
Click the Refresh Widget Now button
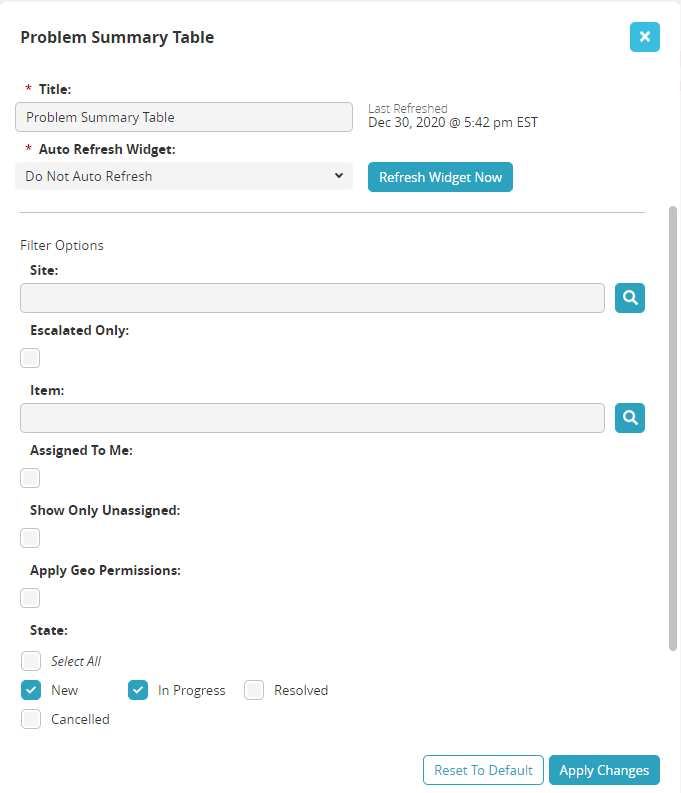[x=440, y=177]
